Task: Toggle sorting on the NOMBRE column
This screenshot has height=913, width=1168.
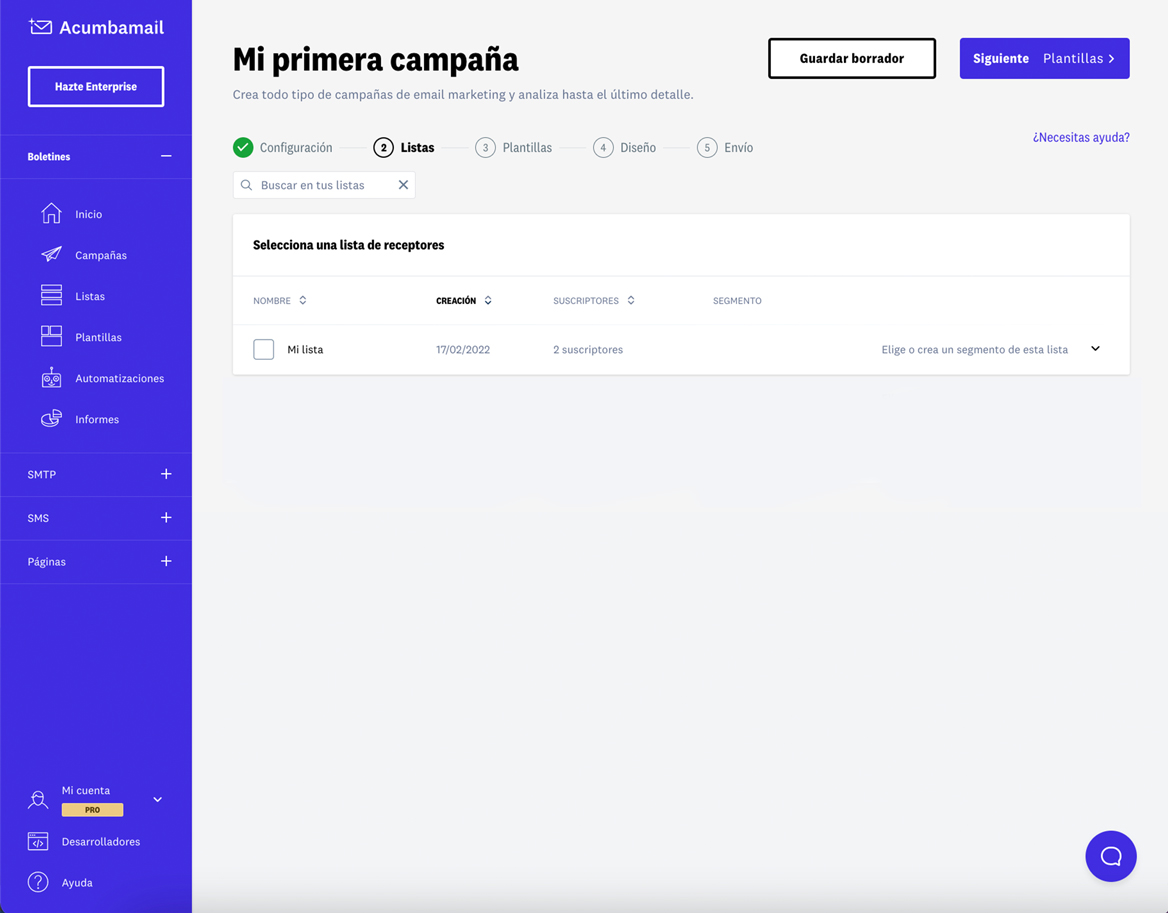Action: point(302,300)
